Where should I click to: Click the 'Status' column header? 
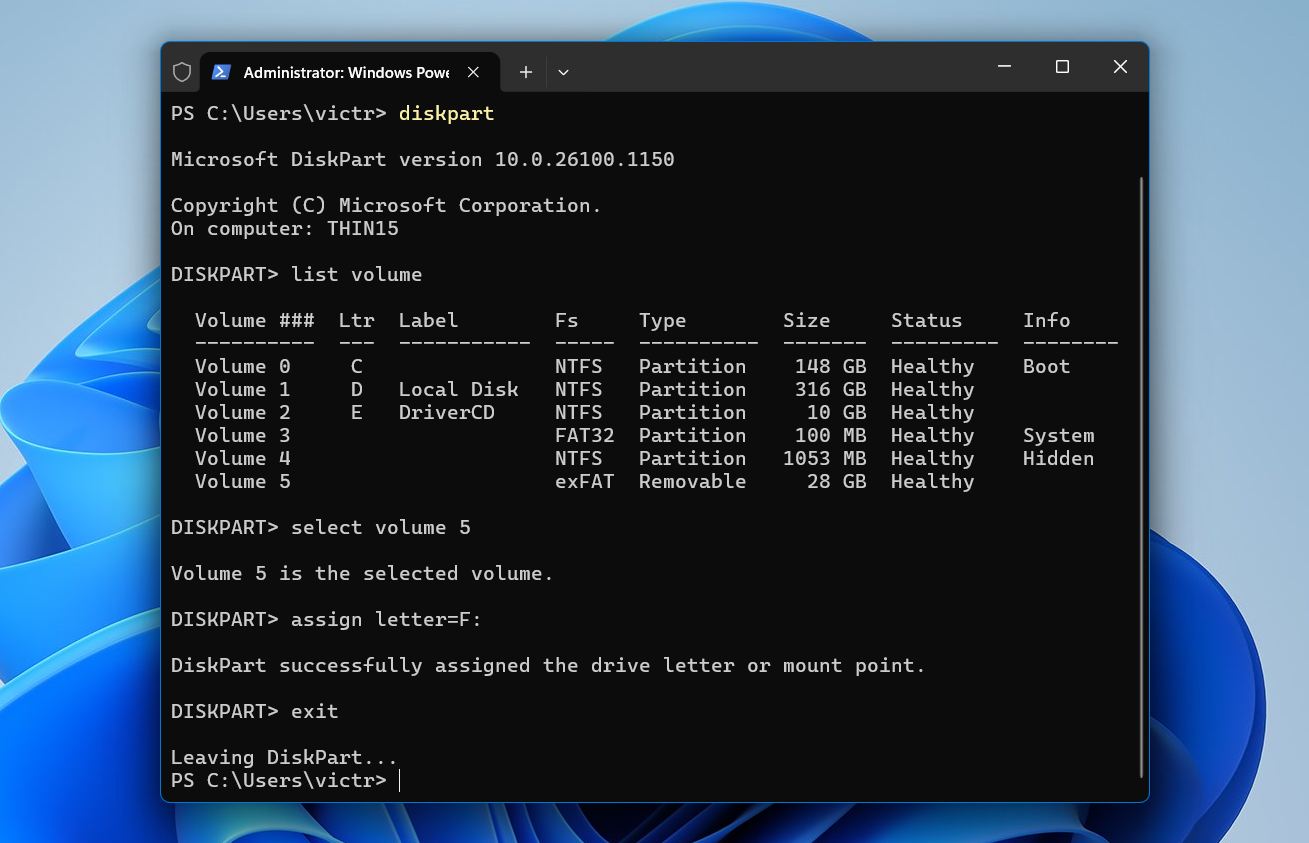[927, 320]
